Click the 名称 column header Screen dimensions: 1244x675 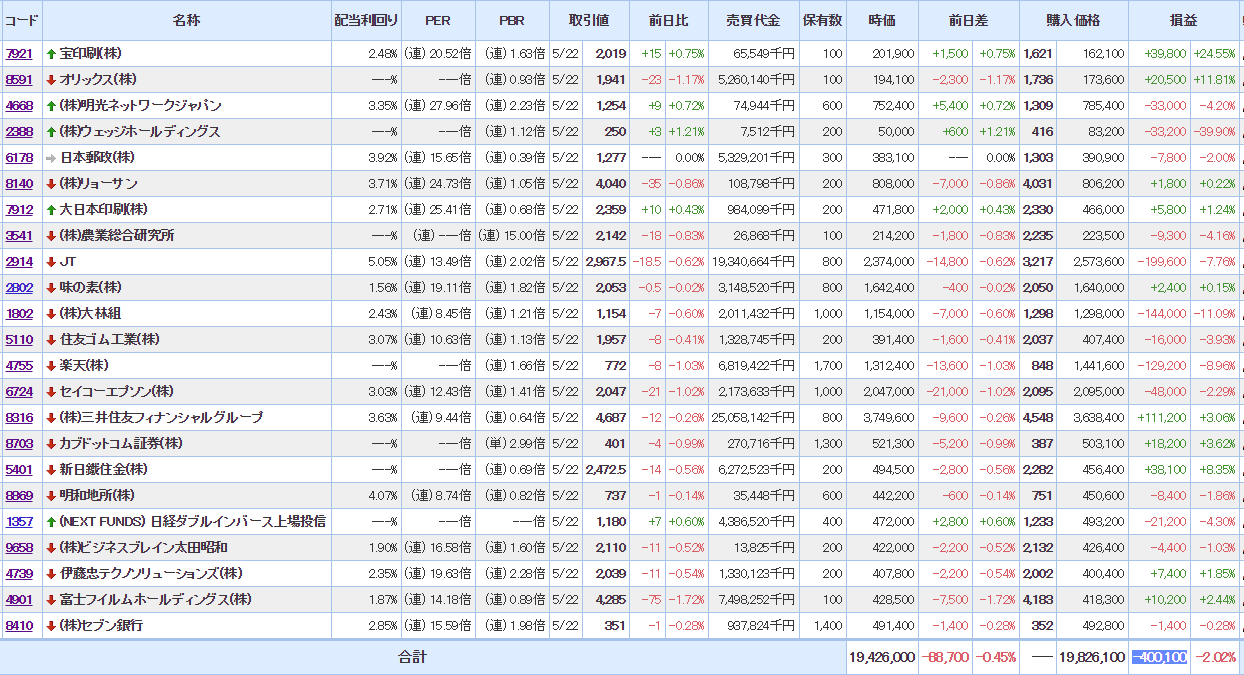(x=186, y=20)
